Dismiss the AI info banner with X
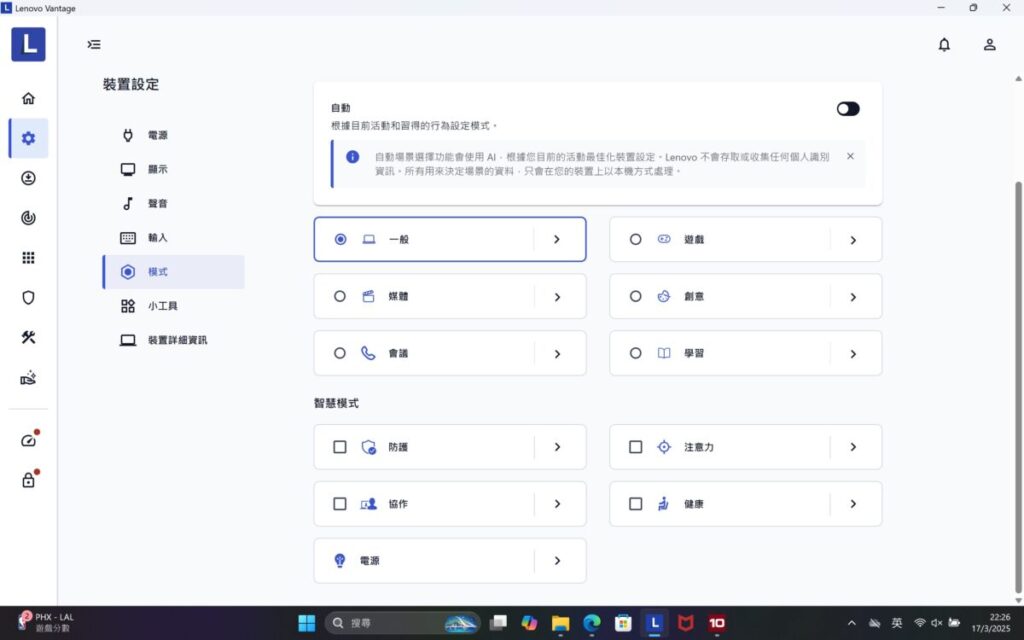The width and height of the screenshot is (1024, 640). [x=850, y=156]
